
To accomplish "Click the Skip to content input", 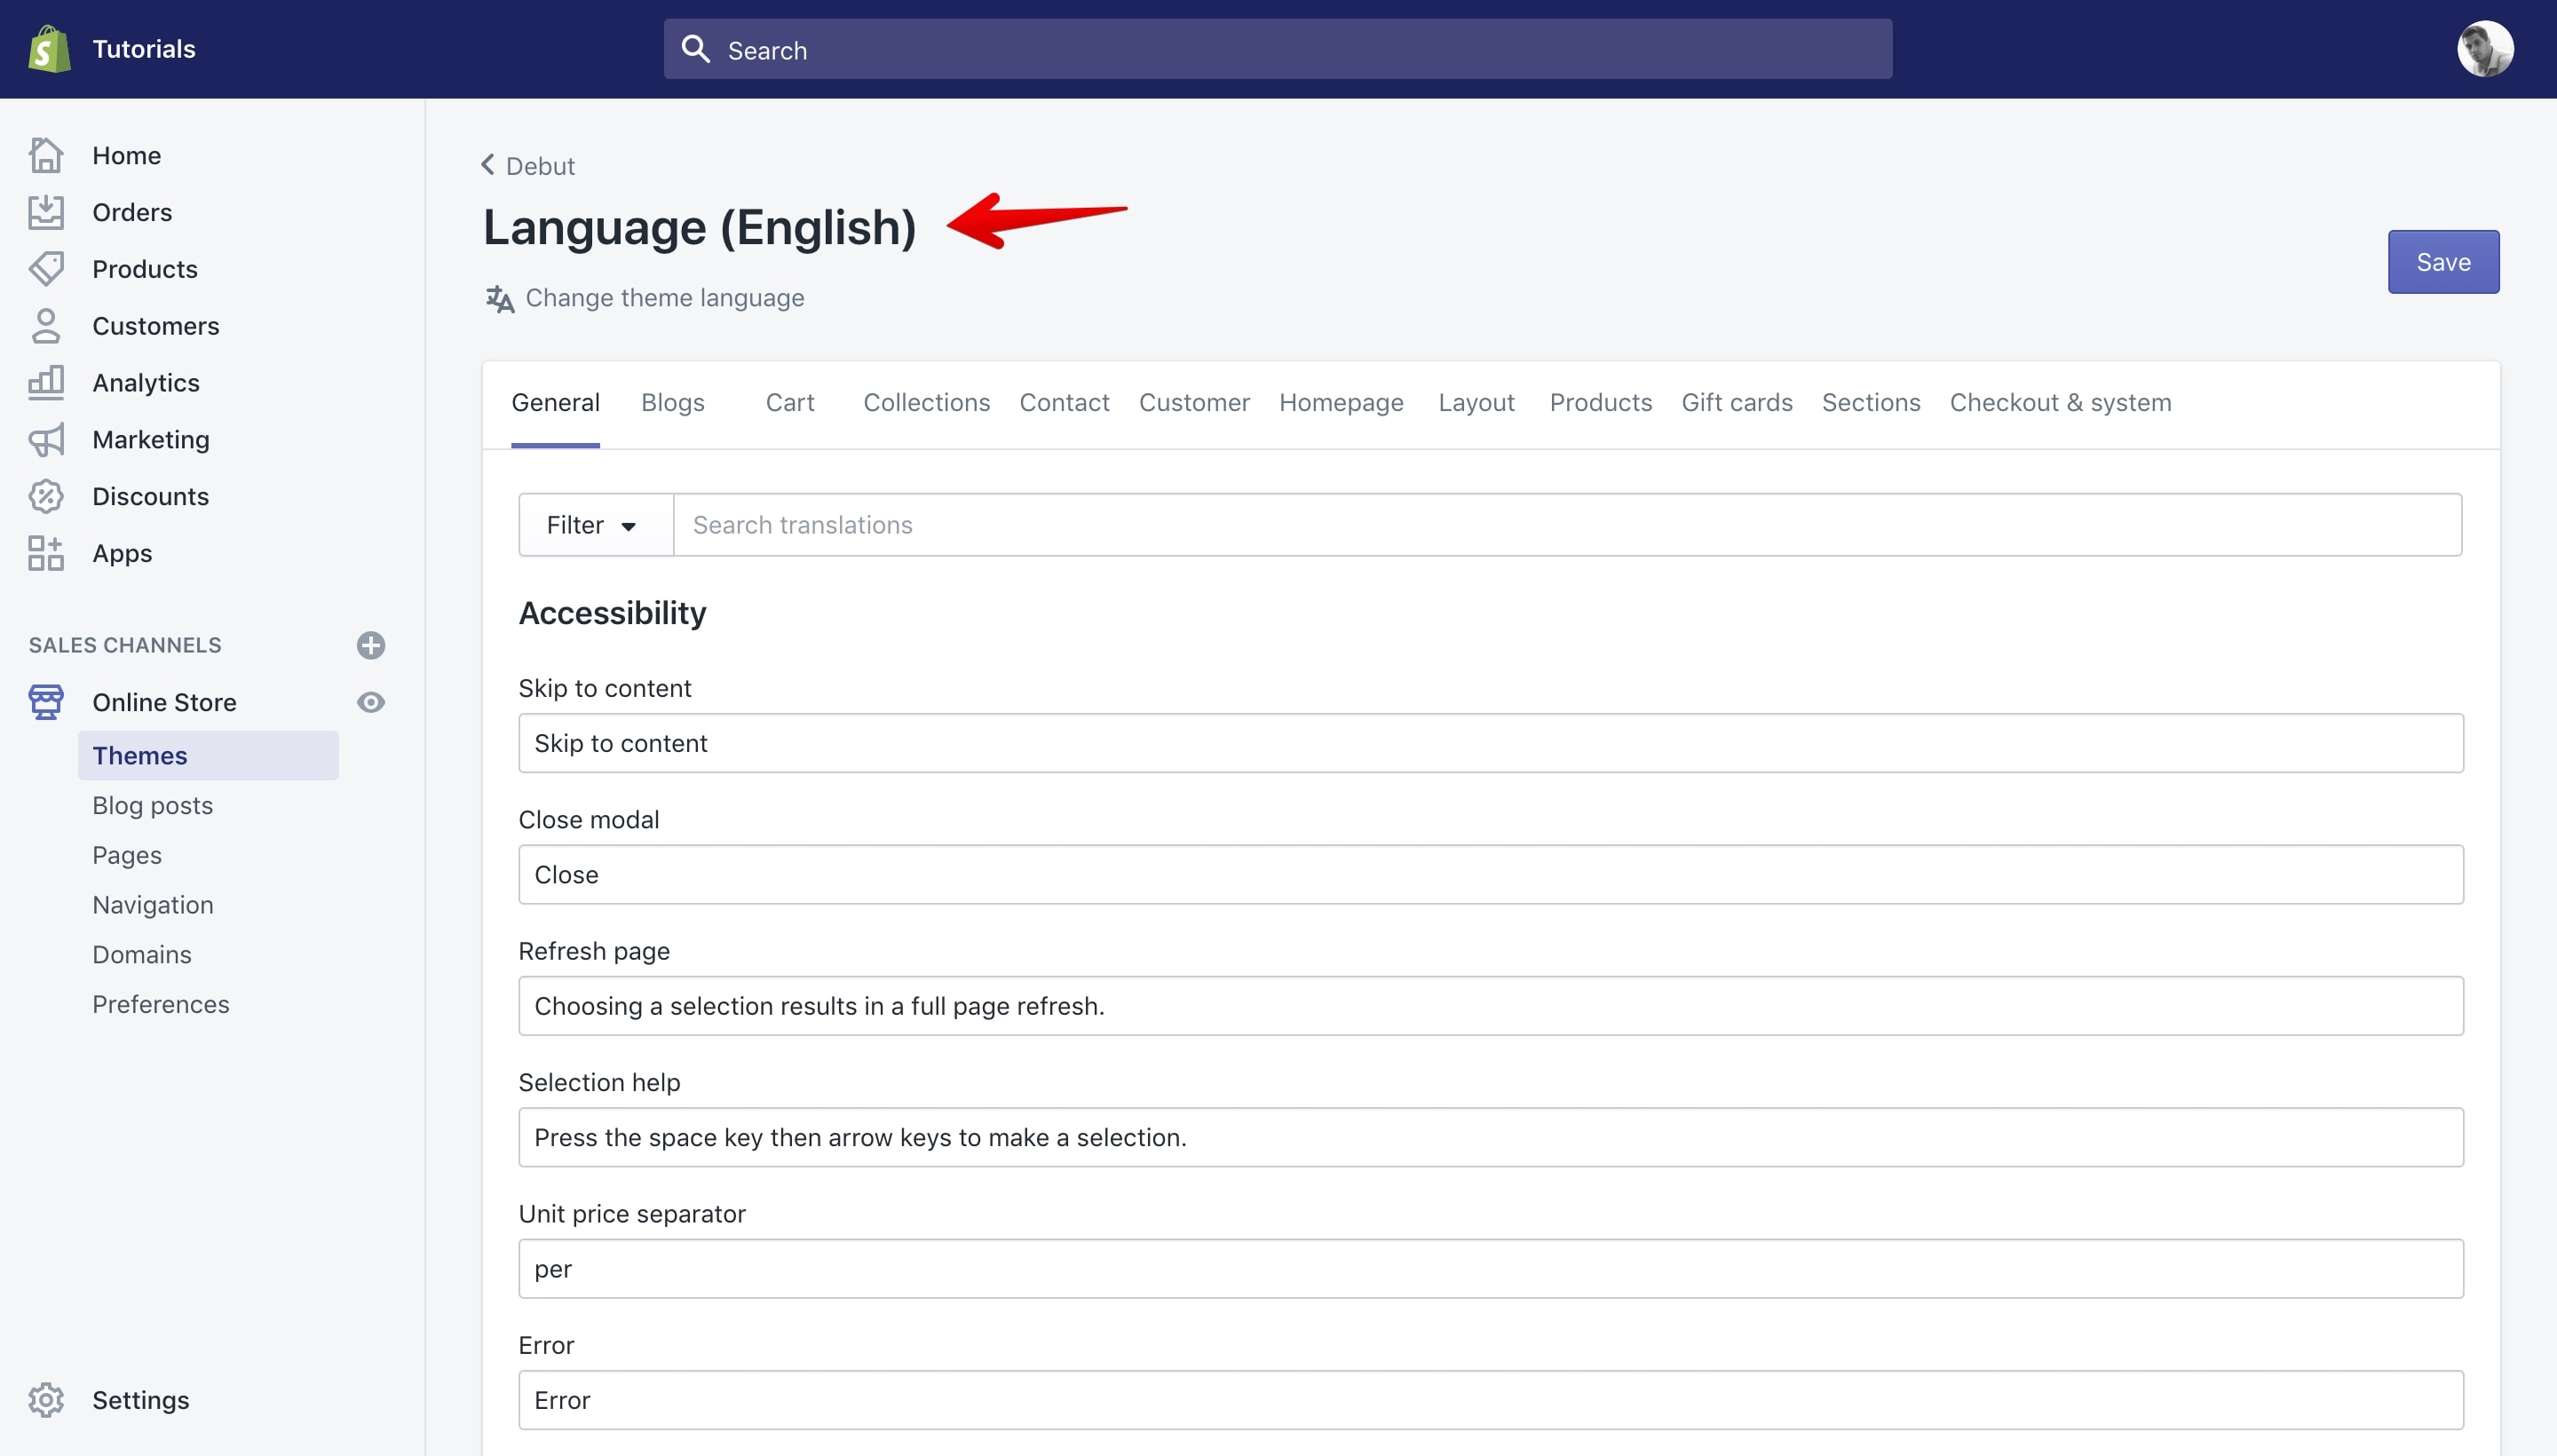I will [1491, 743].
